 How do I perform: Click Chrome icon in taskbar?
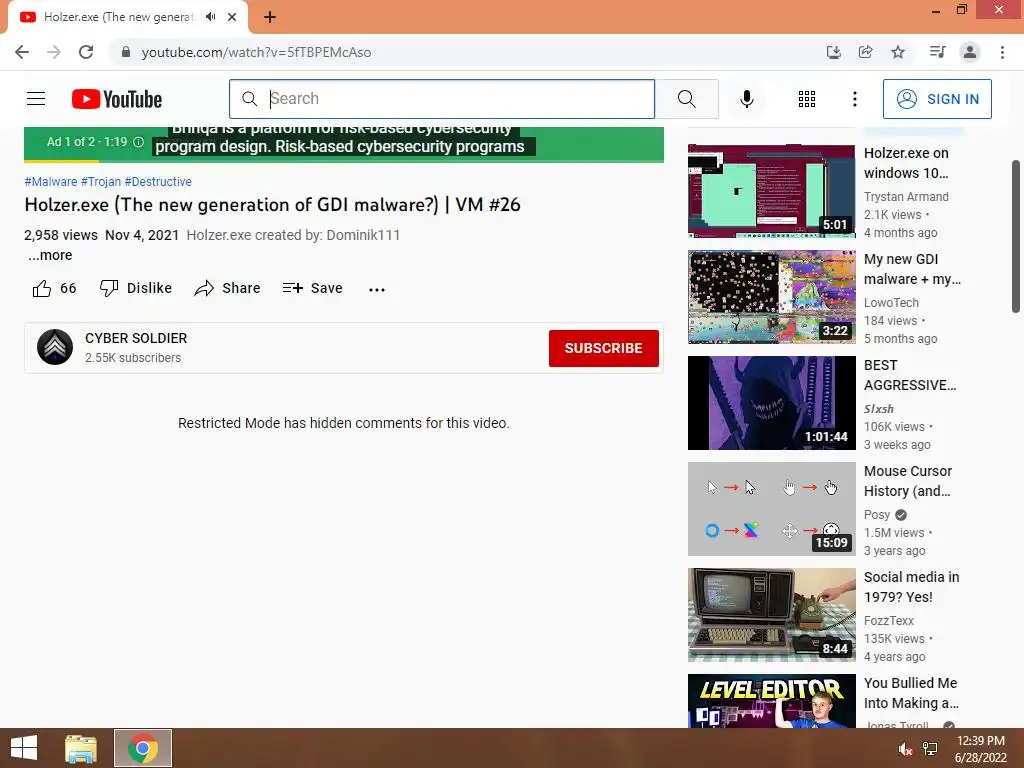coord(143,748)
